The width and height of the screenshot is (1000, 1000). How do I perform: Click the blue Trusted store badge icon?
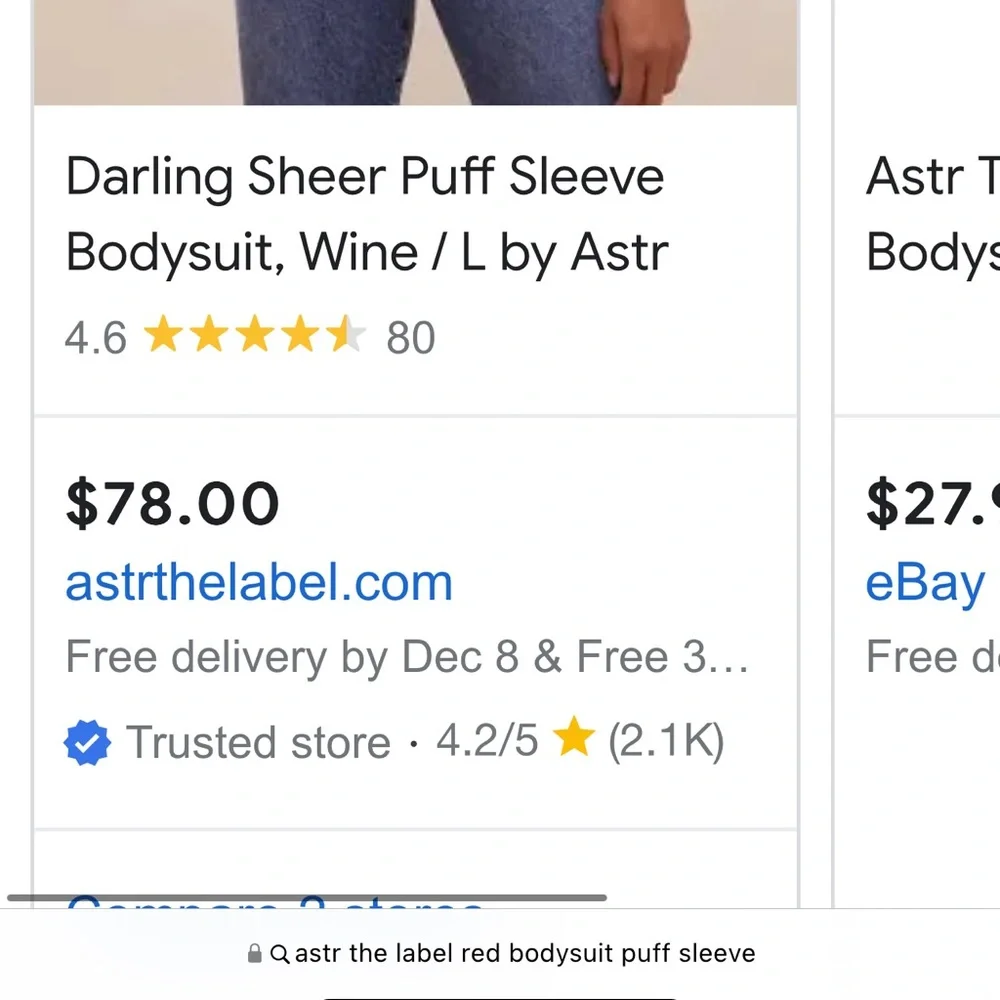(x=87, y=742)
